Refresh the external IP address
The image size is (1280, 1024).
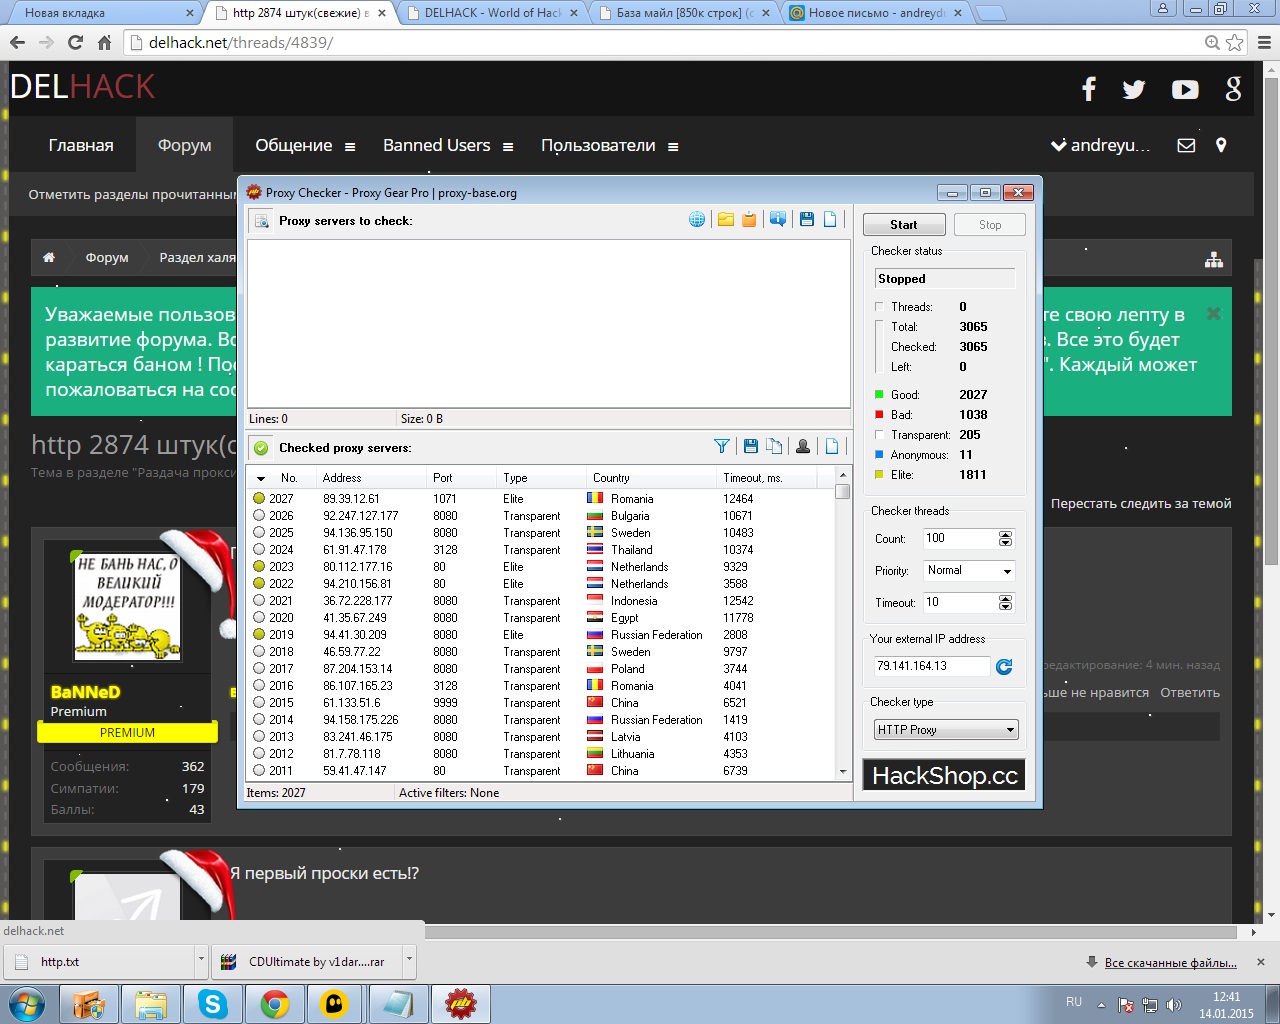click(1004, 666)
